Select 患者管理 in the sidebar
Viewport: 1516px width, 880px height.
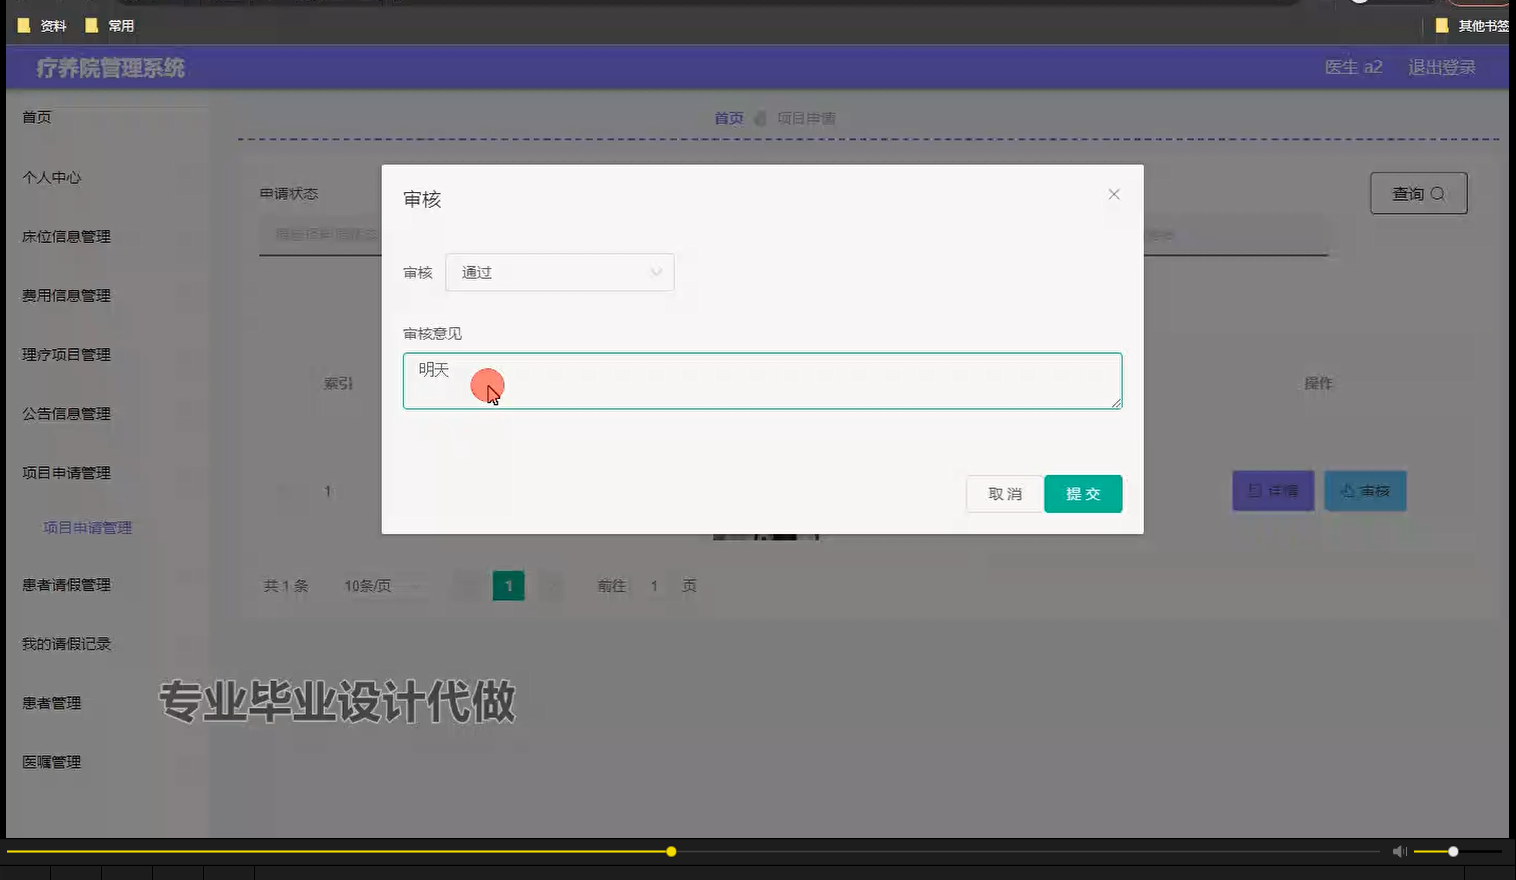[53, 703]
